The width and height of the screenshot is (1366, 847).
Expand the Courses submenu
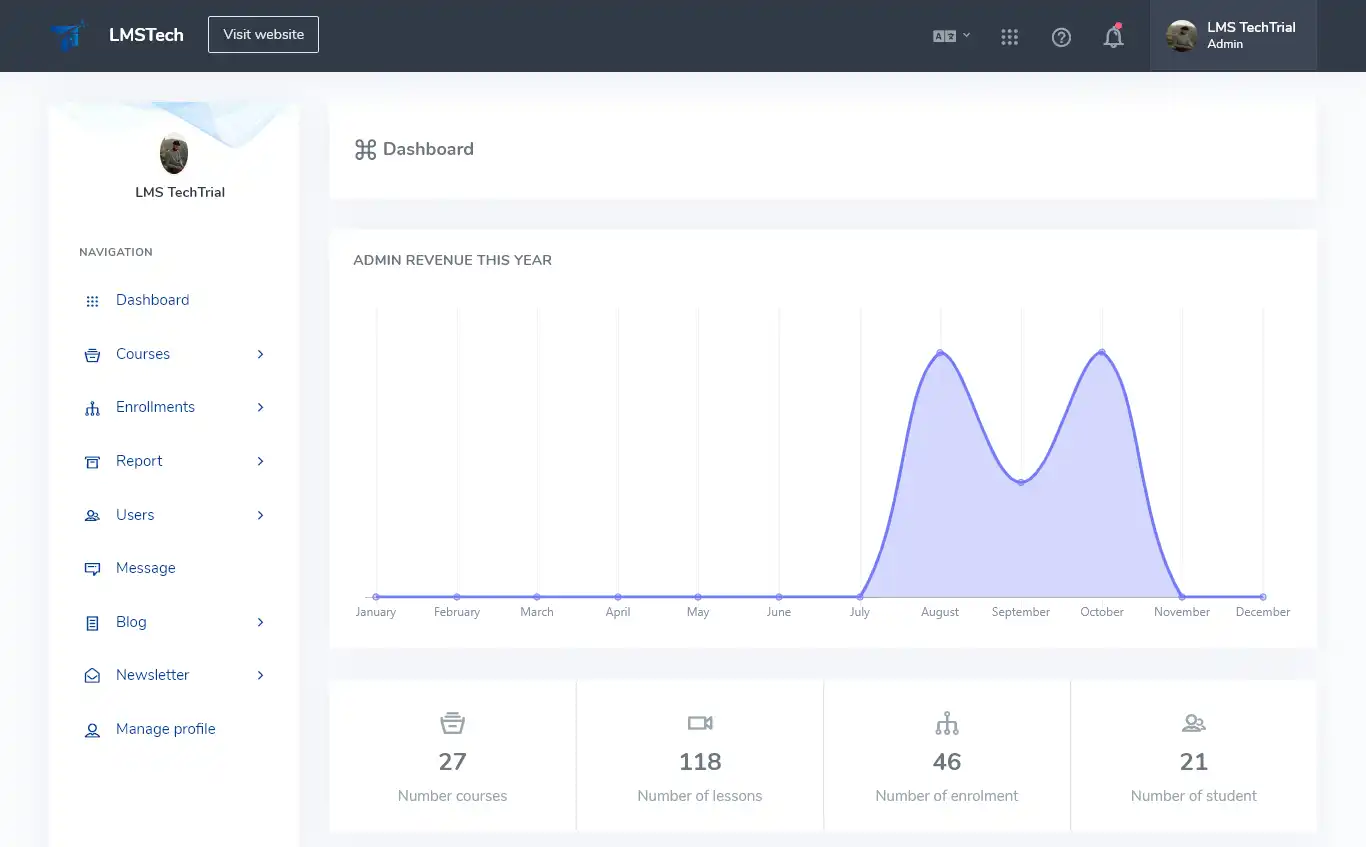tap(260, 354)
